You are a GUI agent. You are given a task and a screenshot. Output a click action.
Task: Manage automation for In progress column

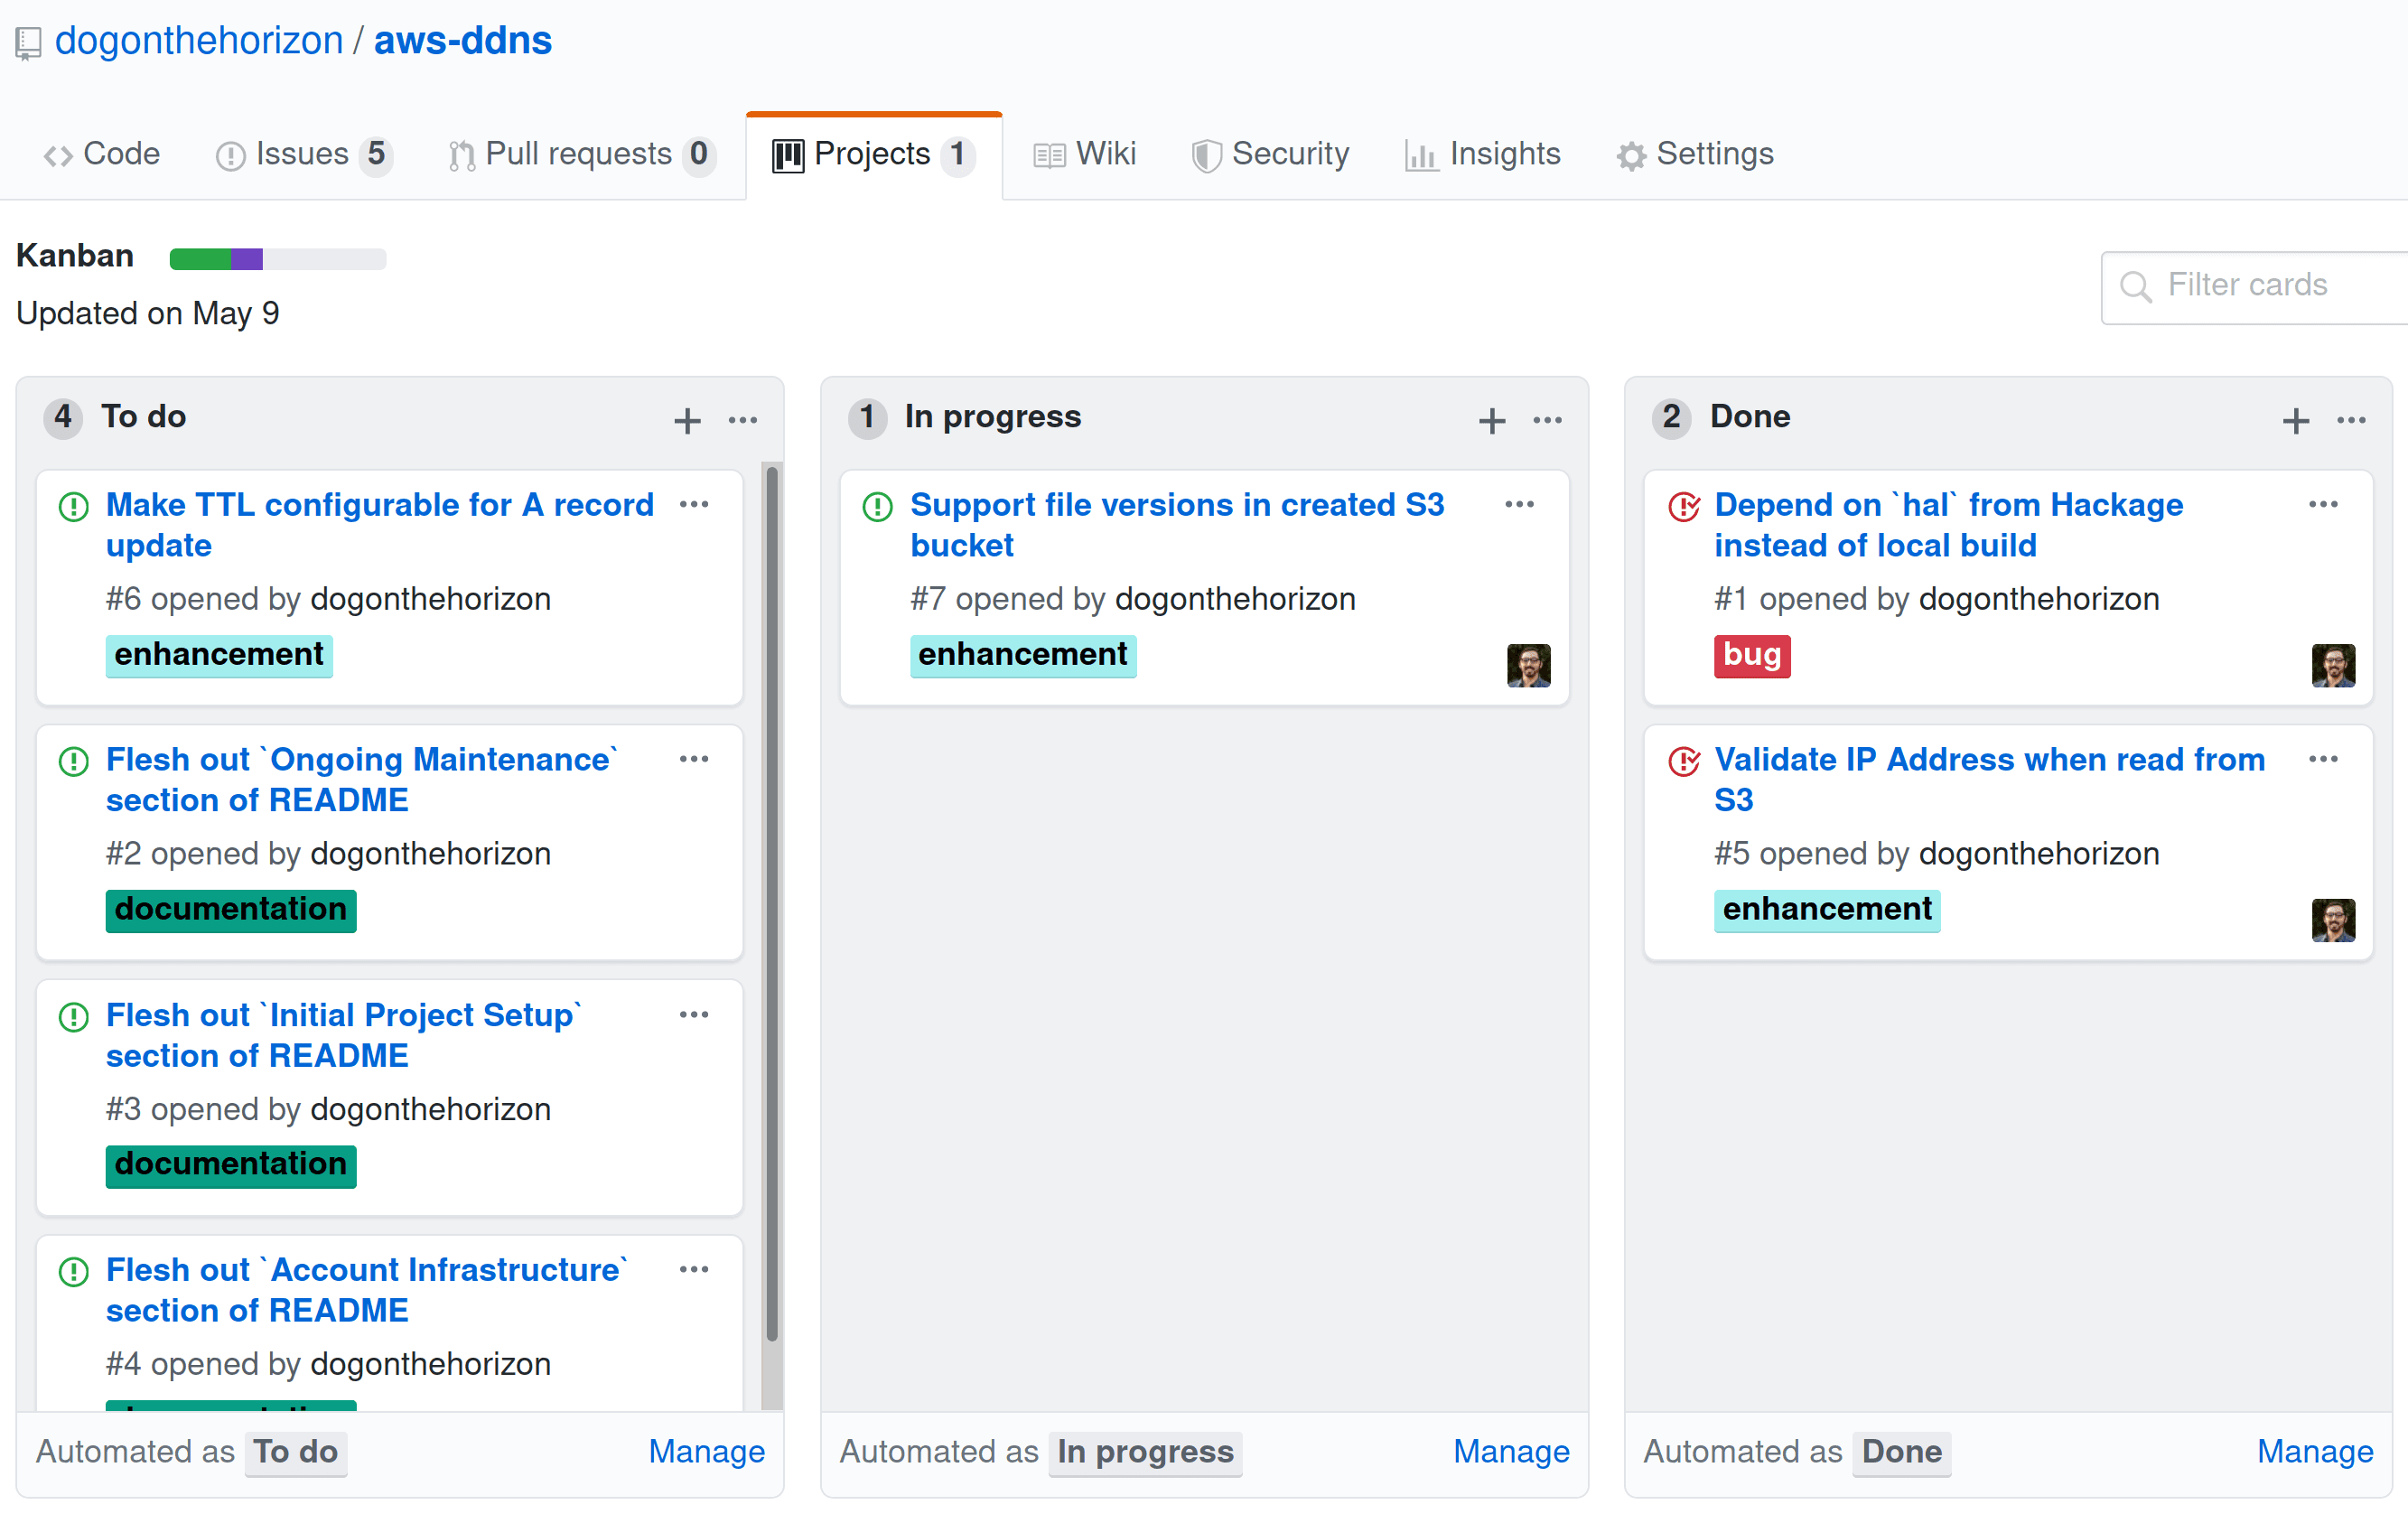pos(1511,1451)
